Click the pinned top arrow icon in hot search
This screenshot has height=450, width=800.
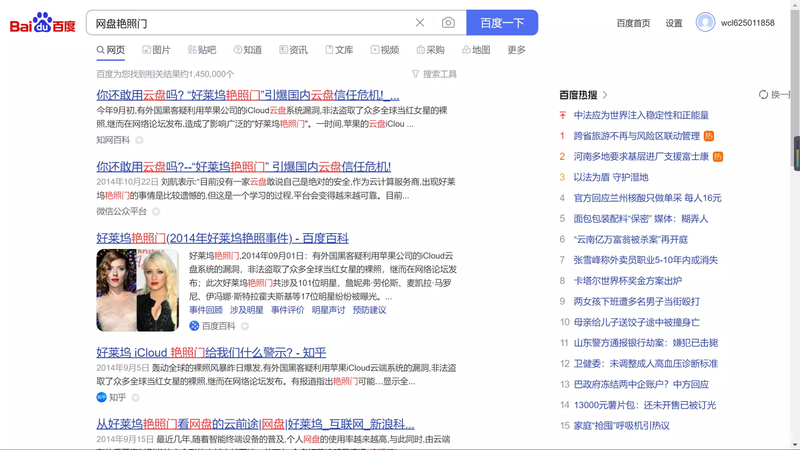(x=562, y=115)
